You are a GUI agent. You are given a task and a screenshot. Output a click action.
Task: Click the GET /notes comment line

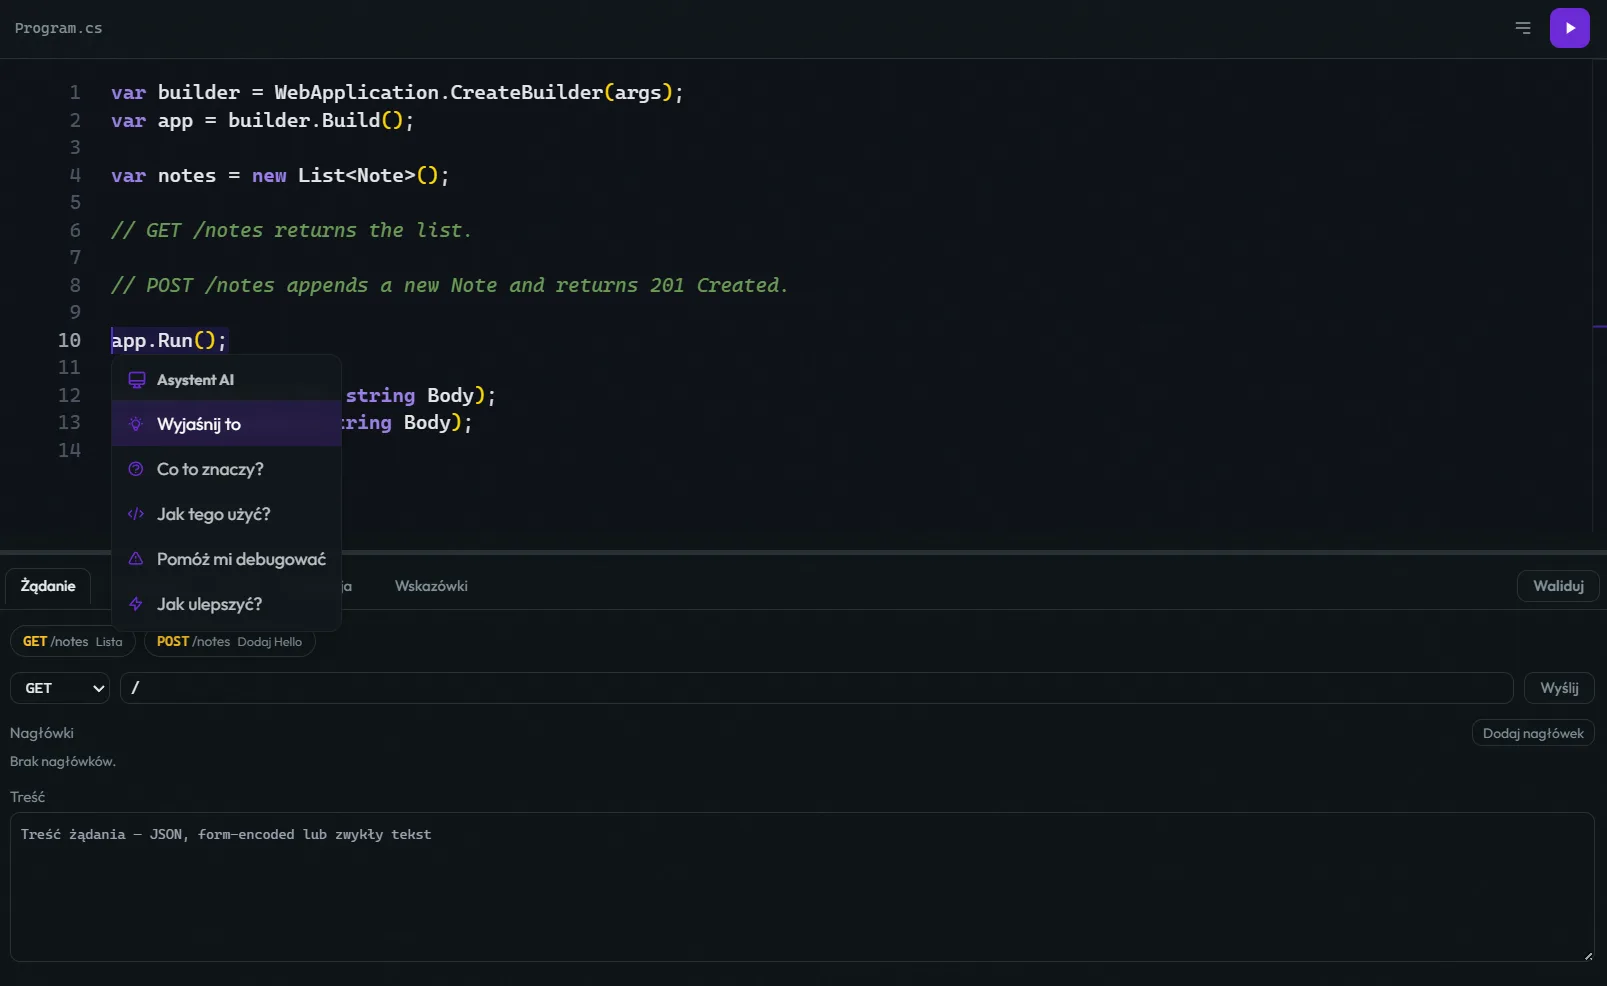pos(291,231)
